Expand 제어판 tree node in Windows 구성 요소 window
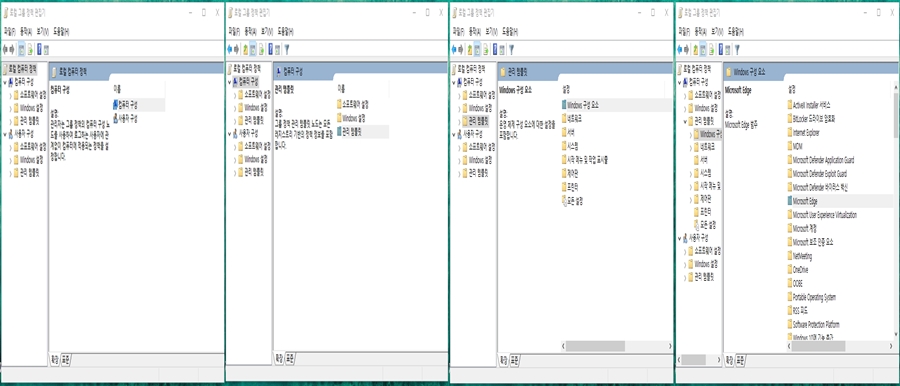 click(x=690, y=199)
